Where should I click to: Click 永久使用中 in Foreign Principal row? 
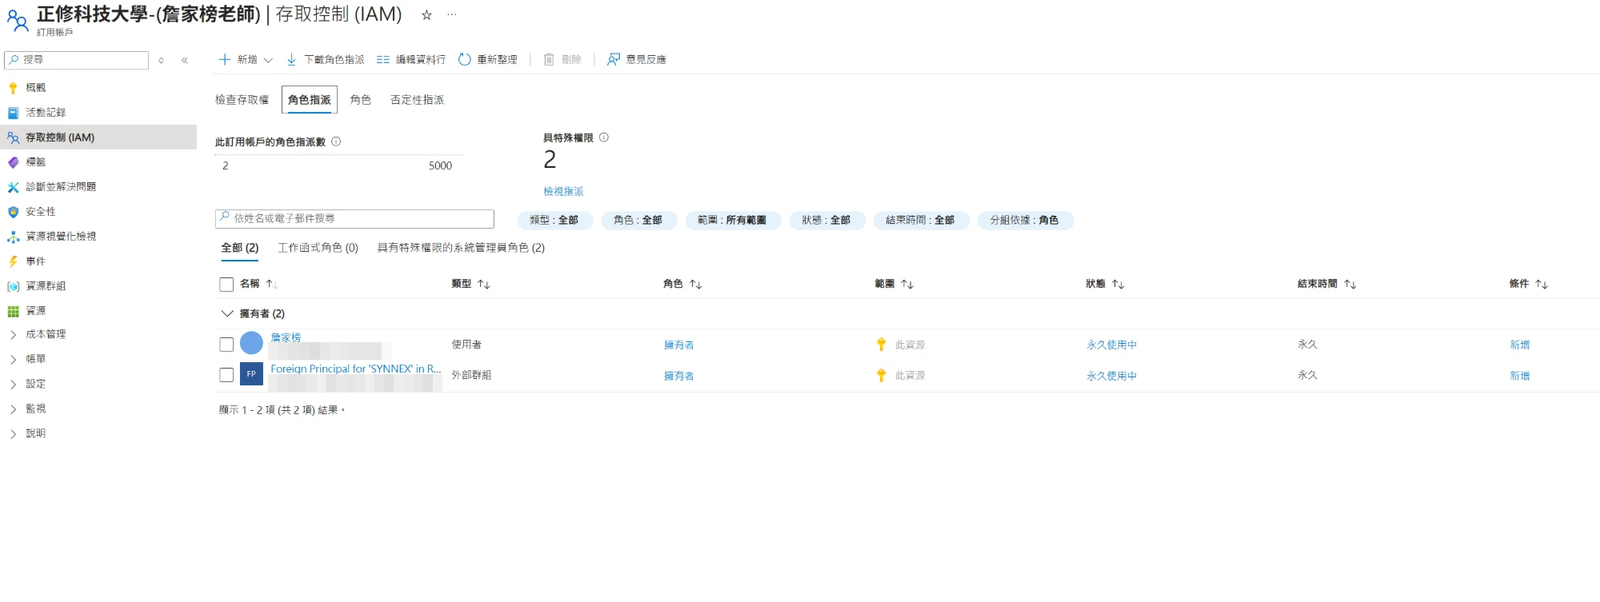coord(1111,376)
